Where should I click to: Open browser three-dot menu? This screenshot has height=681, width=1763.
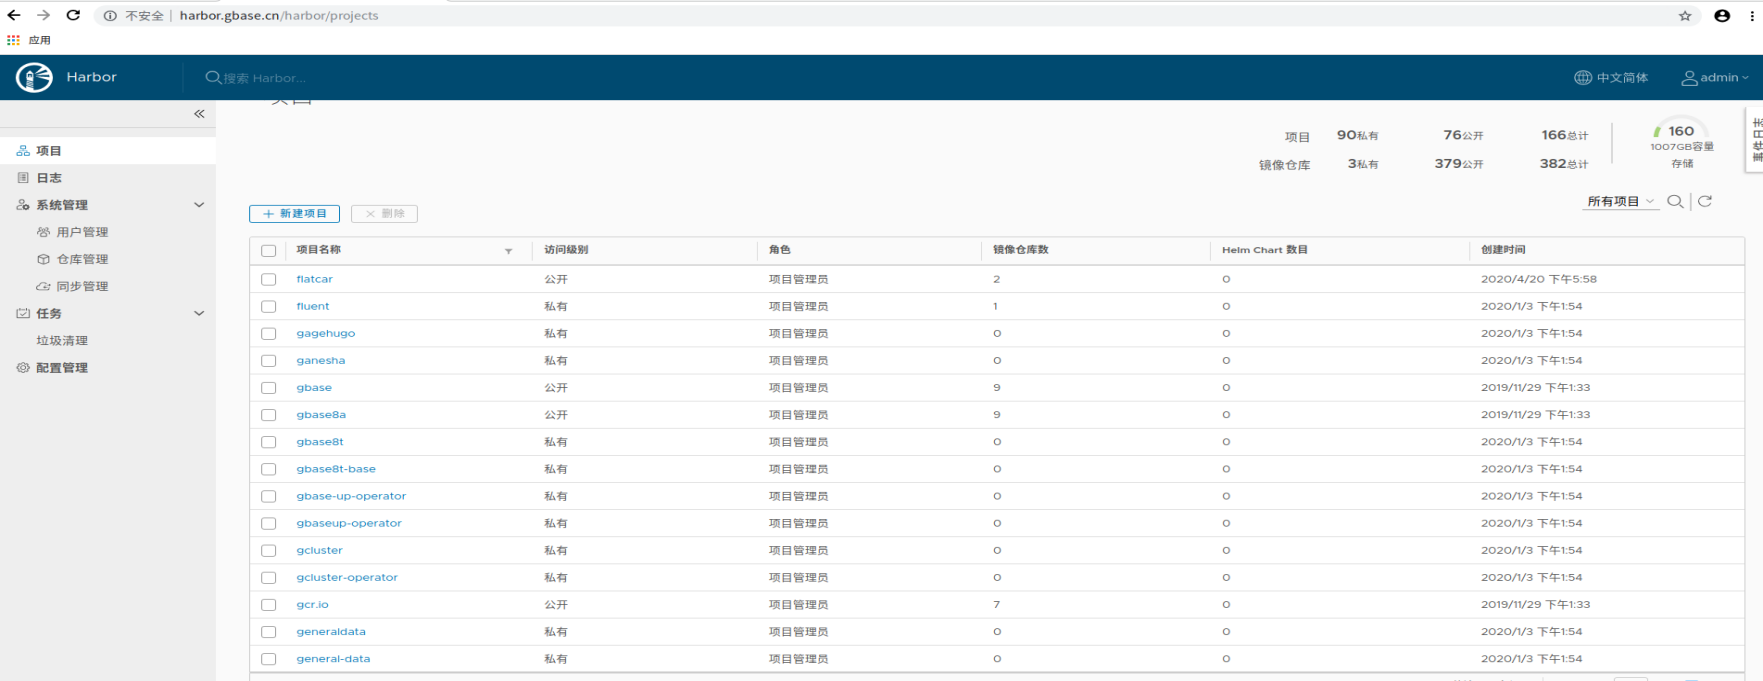pyautogui.click(x=1752, y=15)
